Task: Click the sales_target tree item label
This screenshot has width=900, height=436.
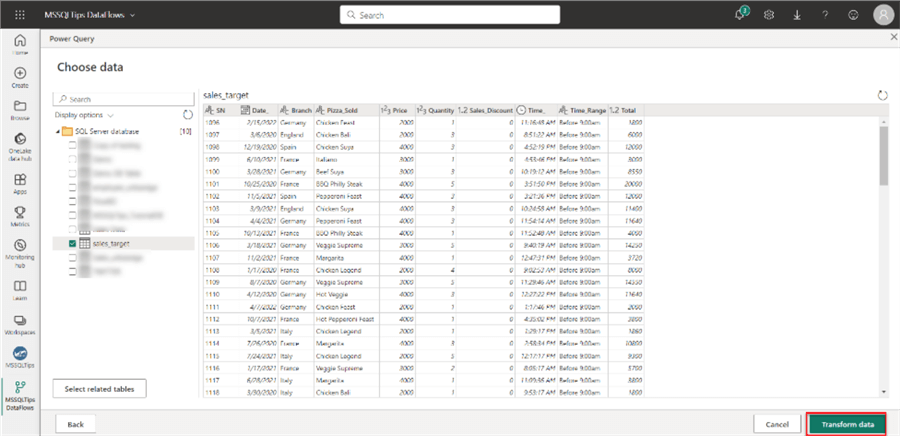Action: (111, 243)
